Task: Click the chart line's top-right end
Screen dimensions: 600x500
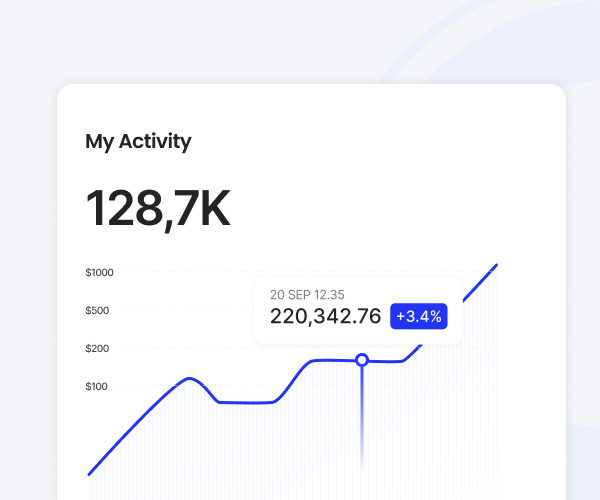Action: pos(496,266)
